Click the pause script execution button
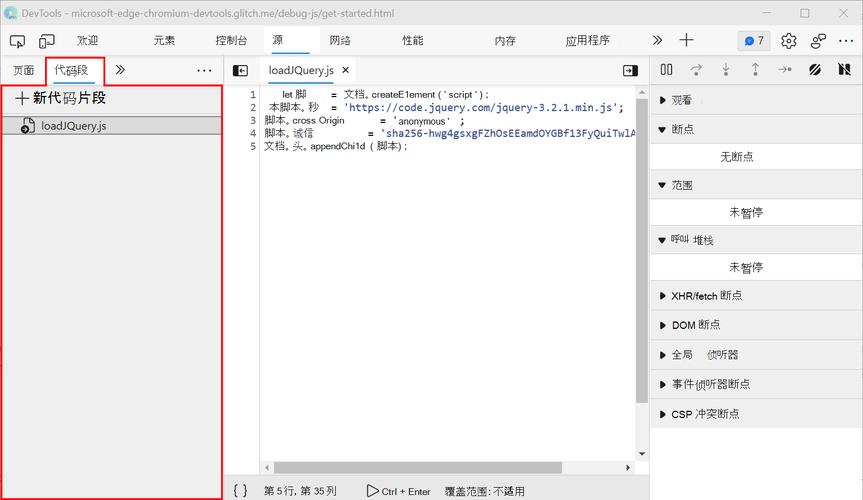This screenshot has height=500, width=863. (x=666, y=70)
